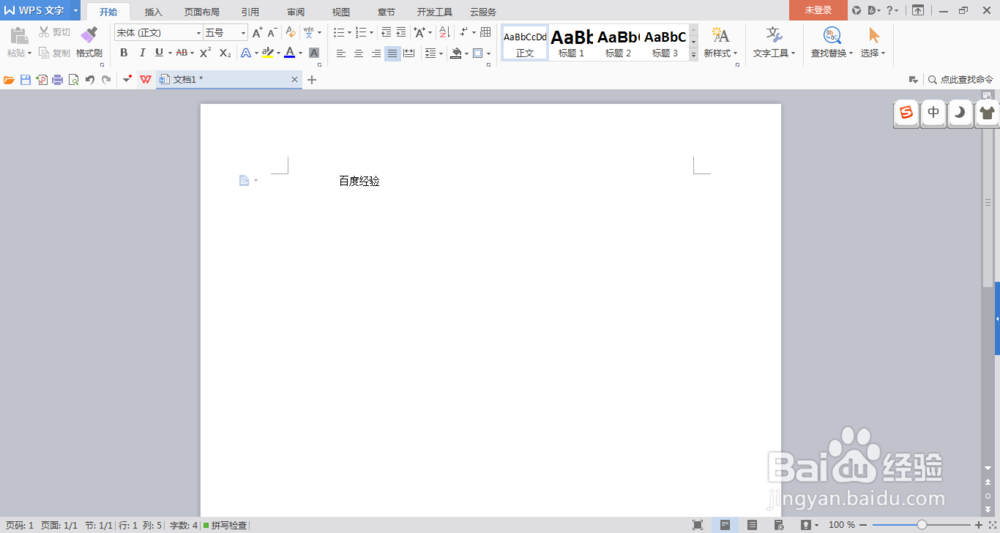The height and width of the screenshot is (533, 1000).
Task: Align text right
Action: [x=376, y=54]
